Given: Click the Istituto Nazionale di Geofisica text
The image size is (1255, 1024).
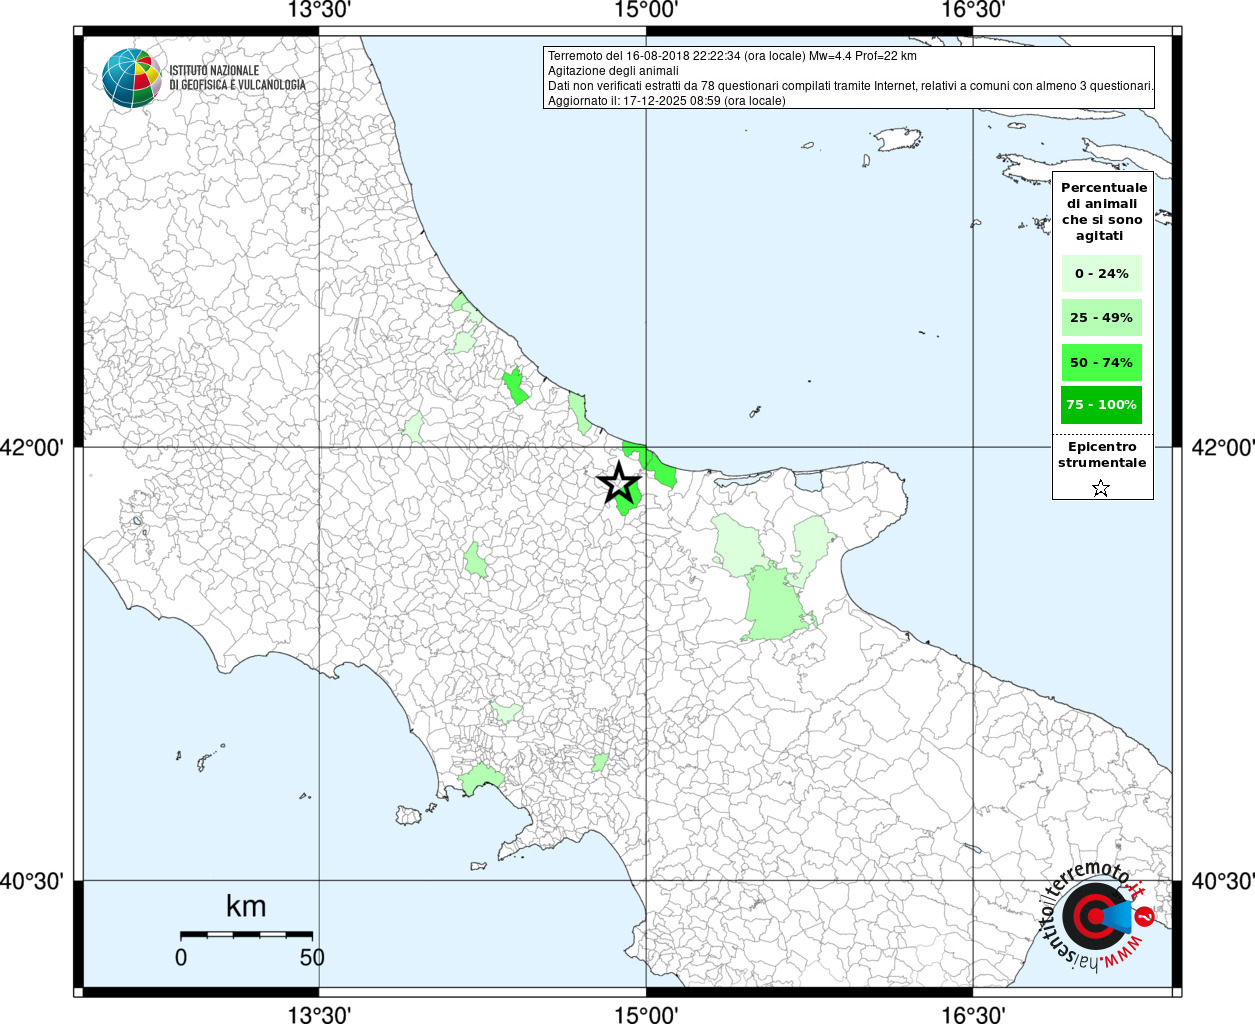Looking at the screenshot, I should (237, 78).
